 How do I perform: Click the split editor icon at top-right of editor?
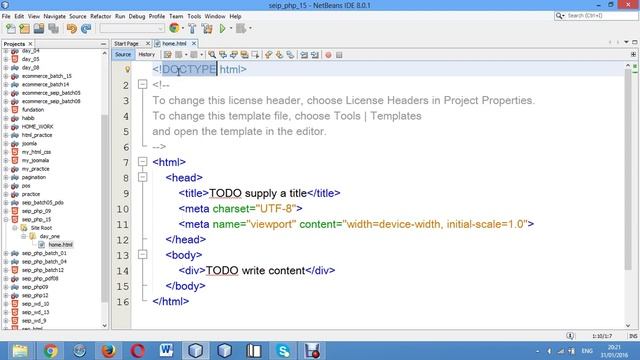tap(633, 54)
